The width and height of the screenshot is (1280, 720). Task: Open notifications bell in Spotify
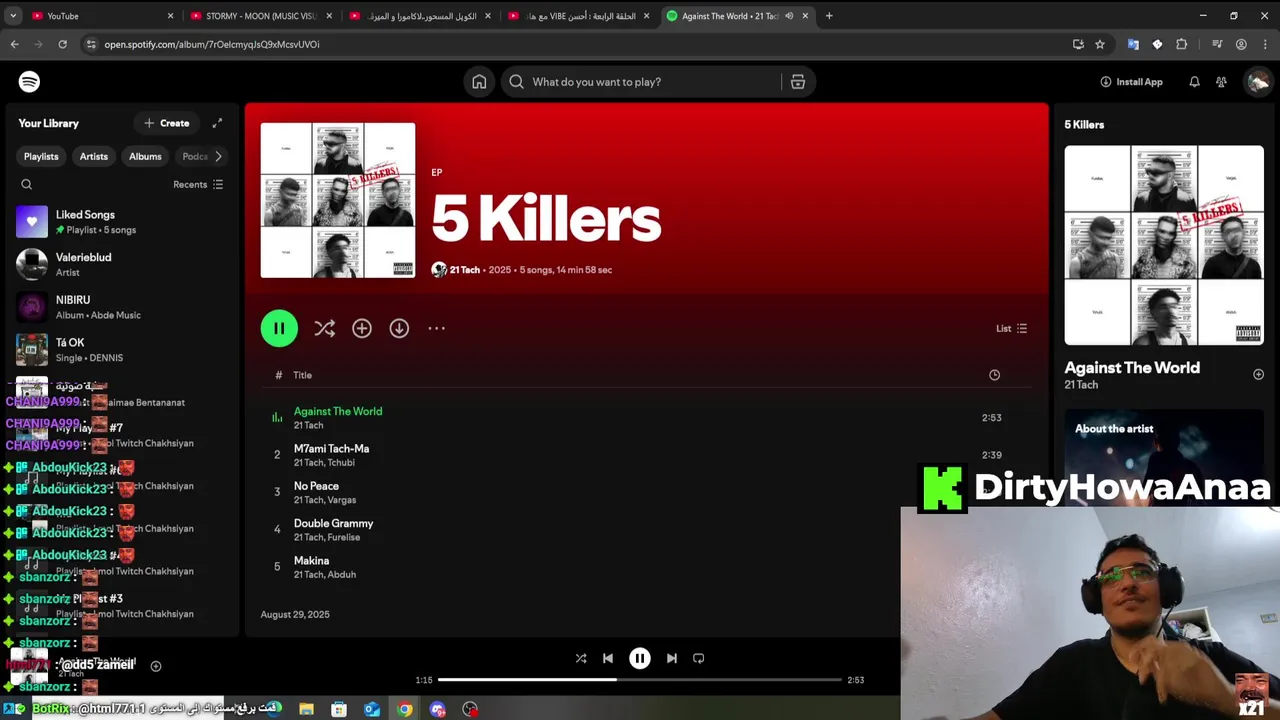click(1194, 82)
